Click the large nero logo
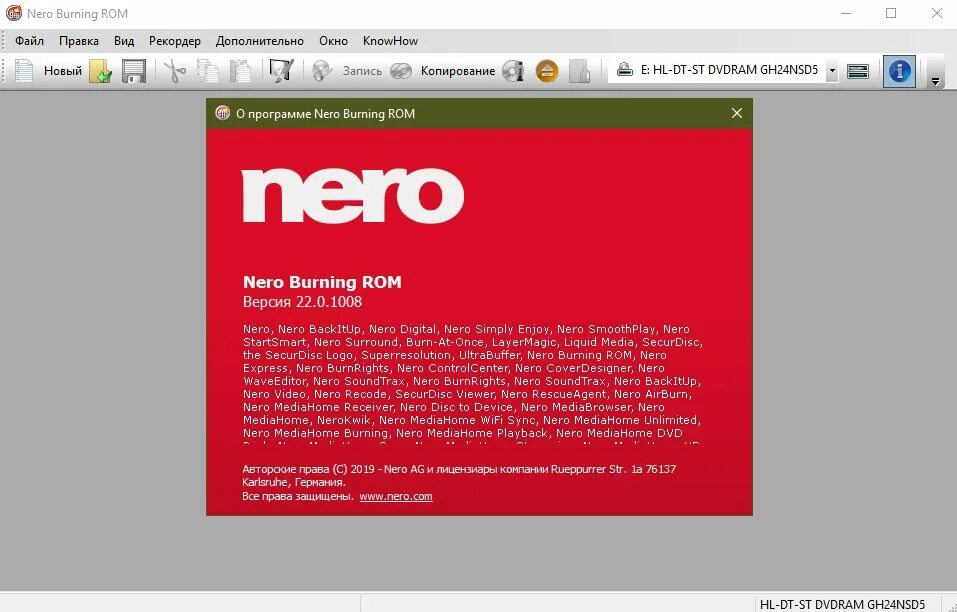Viewport: 957px width, 612px height. [353, 195]
